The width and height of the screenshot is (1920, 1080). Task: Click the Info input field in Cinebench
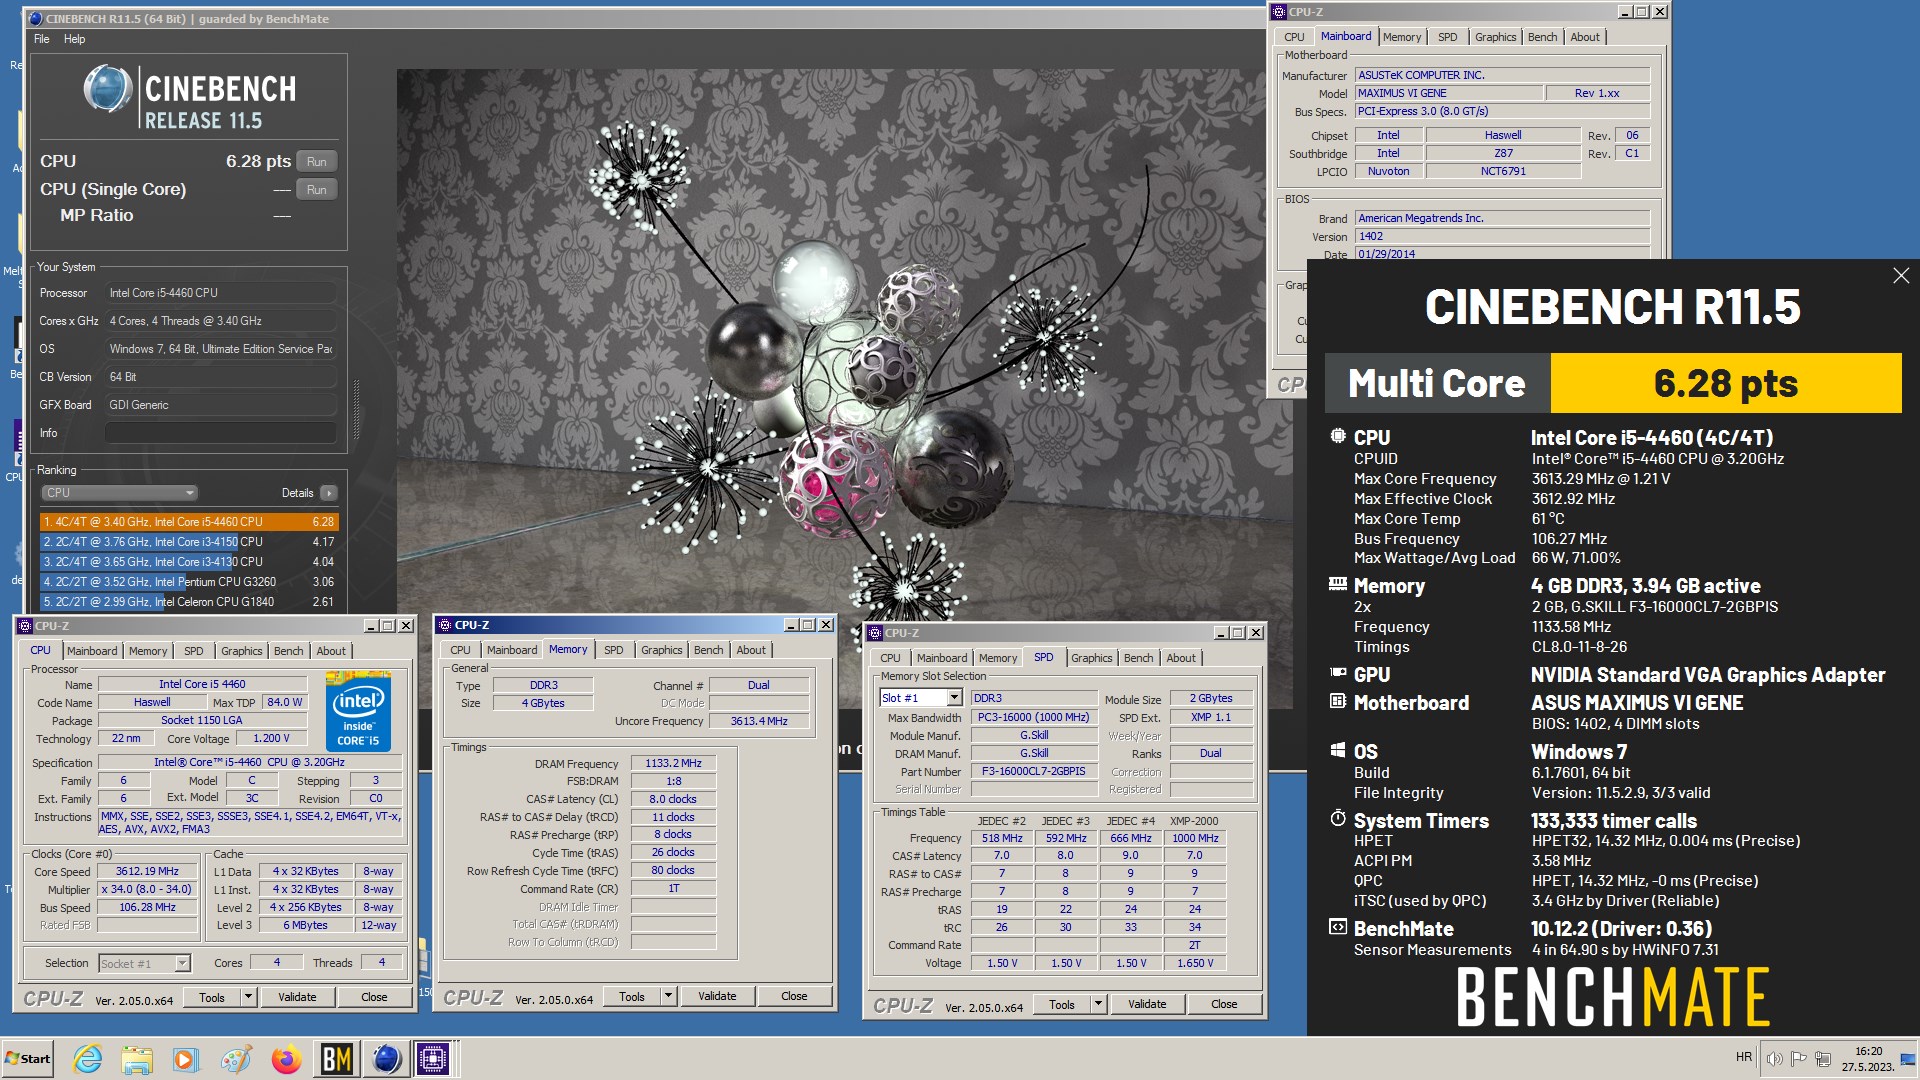(x=221, y=433)
